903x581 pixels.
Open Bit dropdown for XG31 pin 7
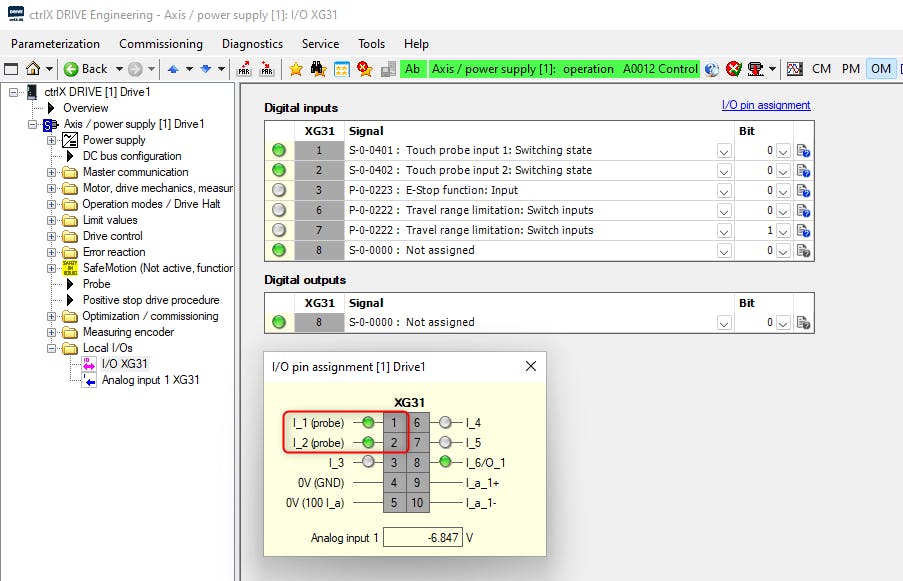pyautogui.click(x=783, y=231)
